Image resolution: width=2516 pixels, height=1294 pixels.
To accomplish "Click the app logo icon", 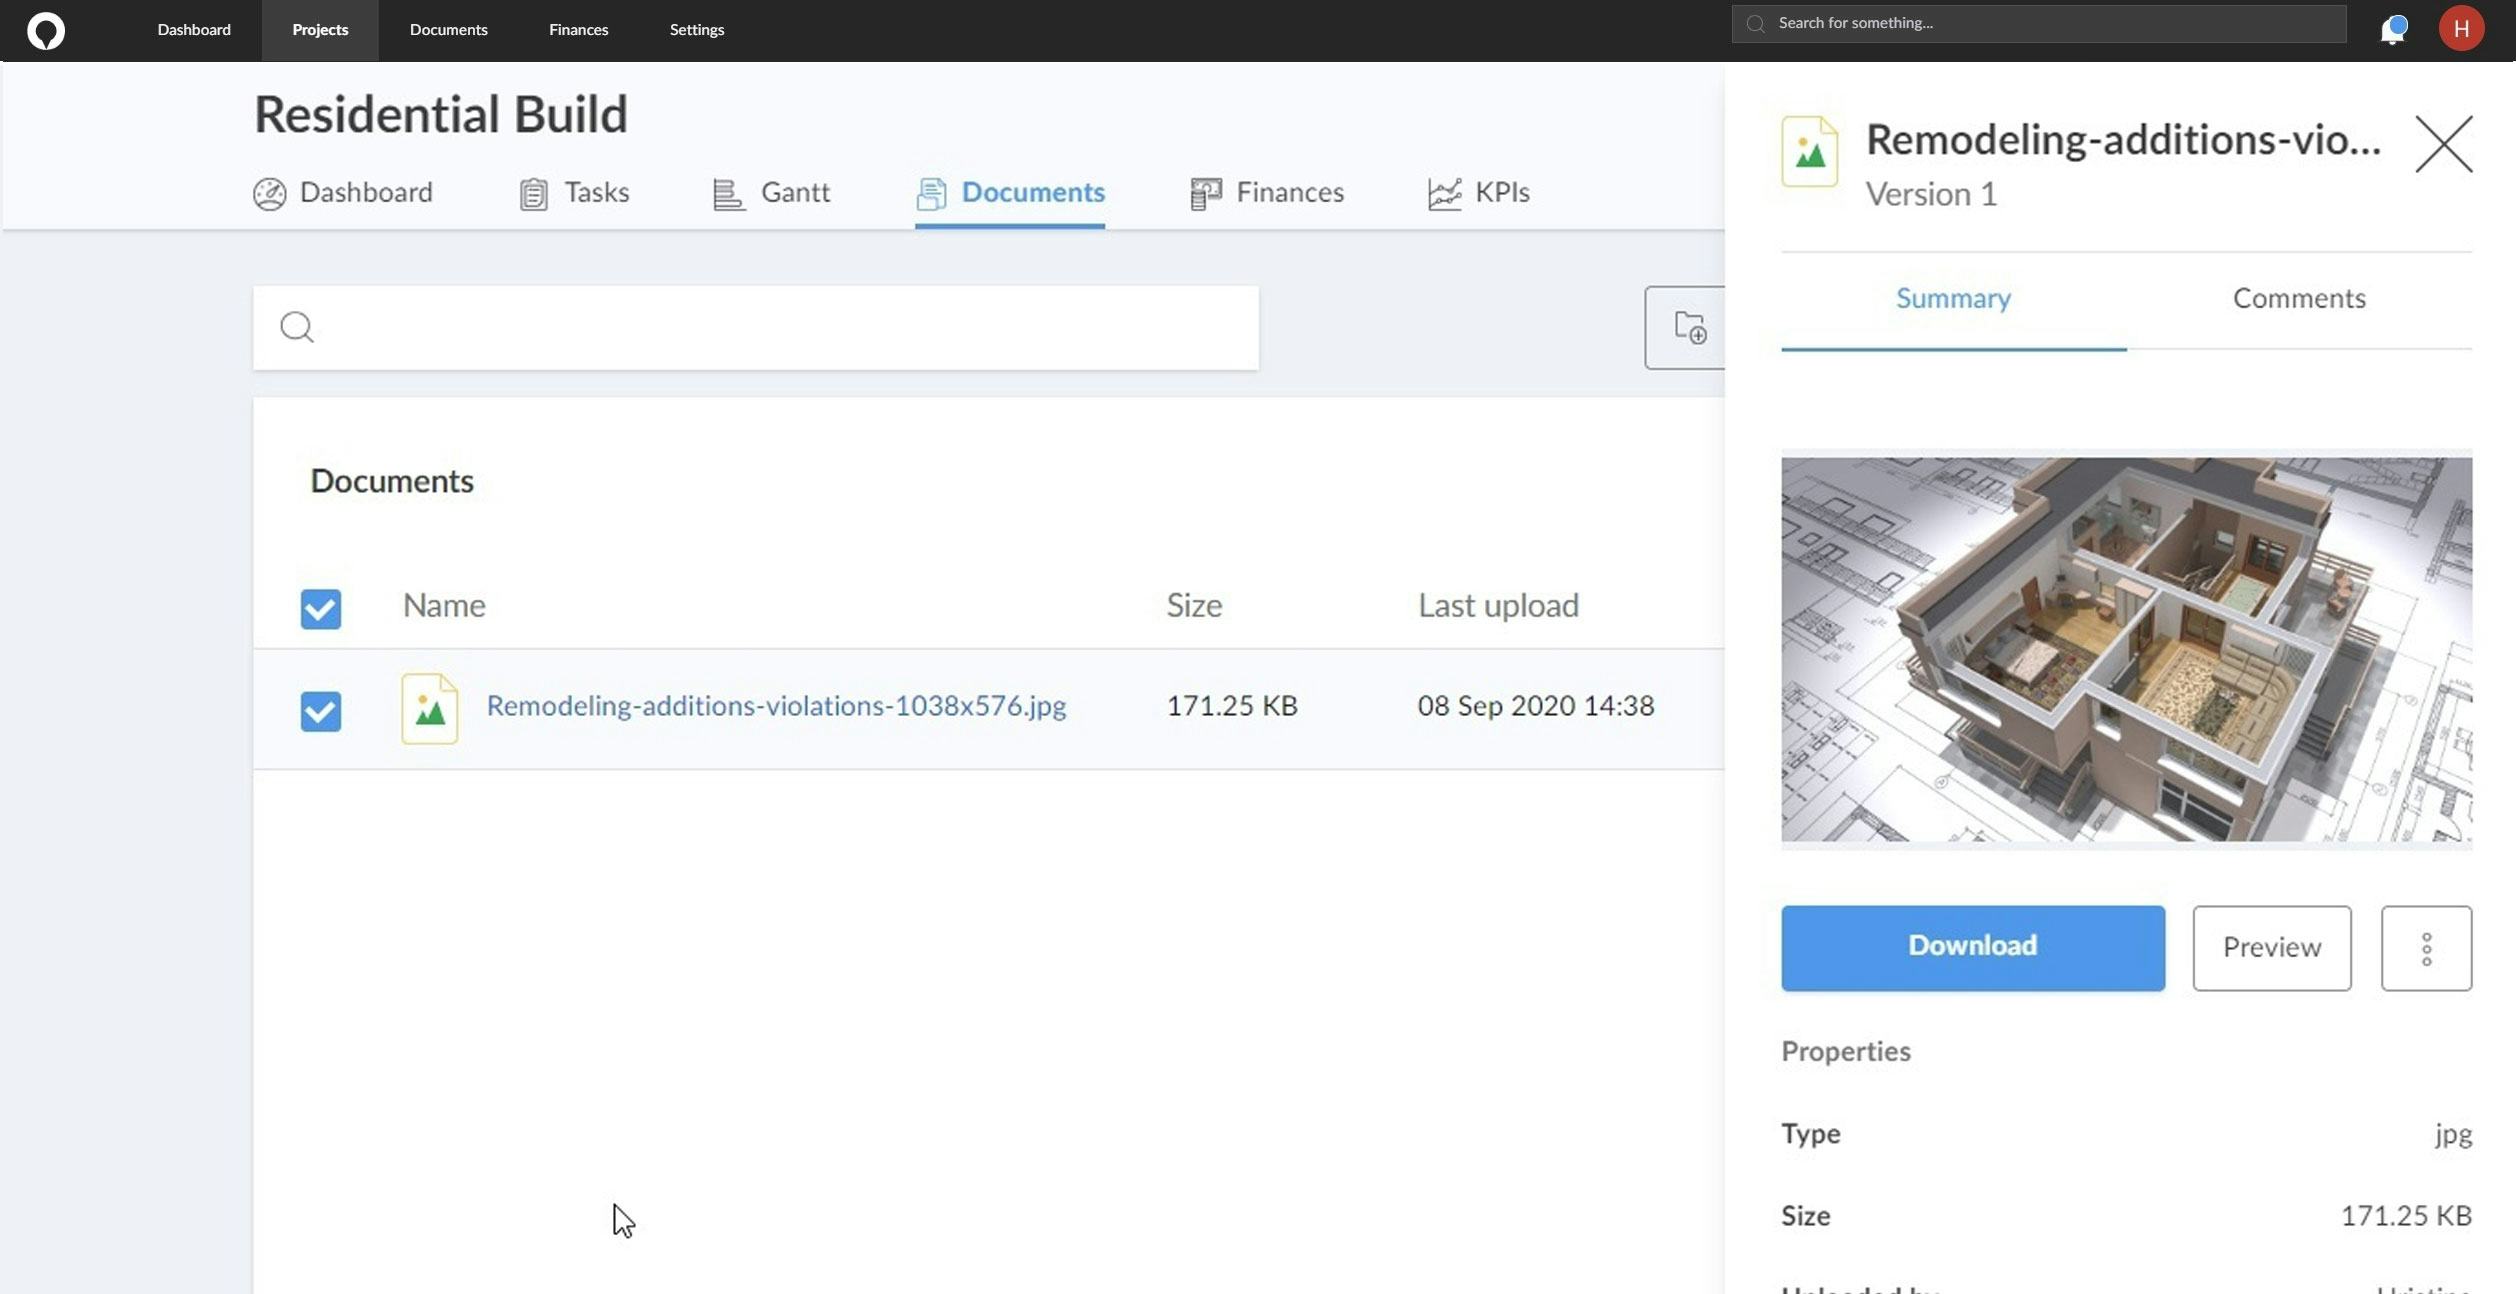I will coord(45,30).
